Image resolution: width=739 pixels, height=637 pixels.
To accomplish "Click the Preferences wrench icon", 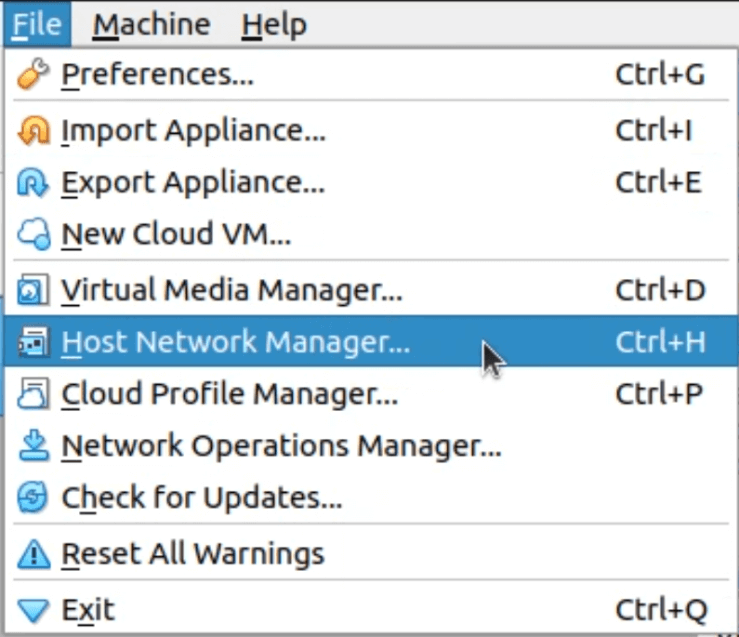I will (33, 74).
